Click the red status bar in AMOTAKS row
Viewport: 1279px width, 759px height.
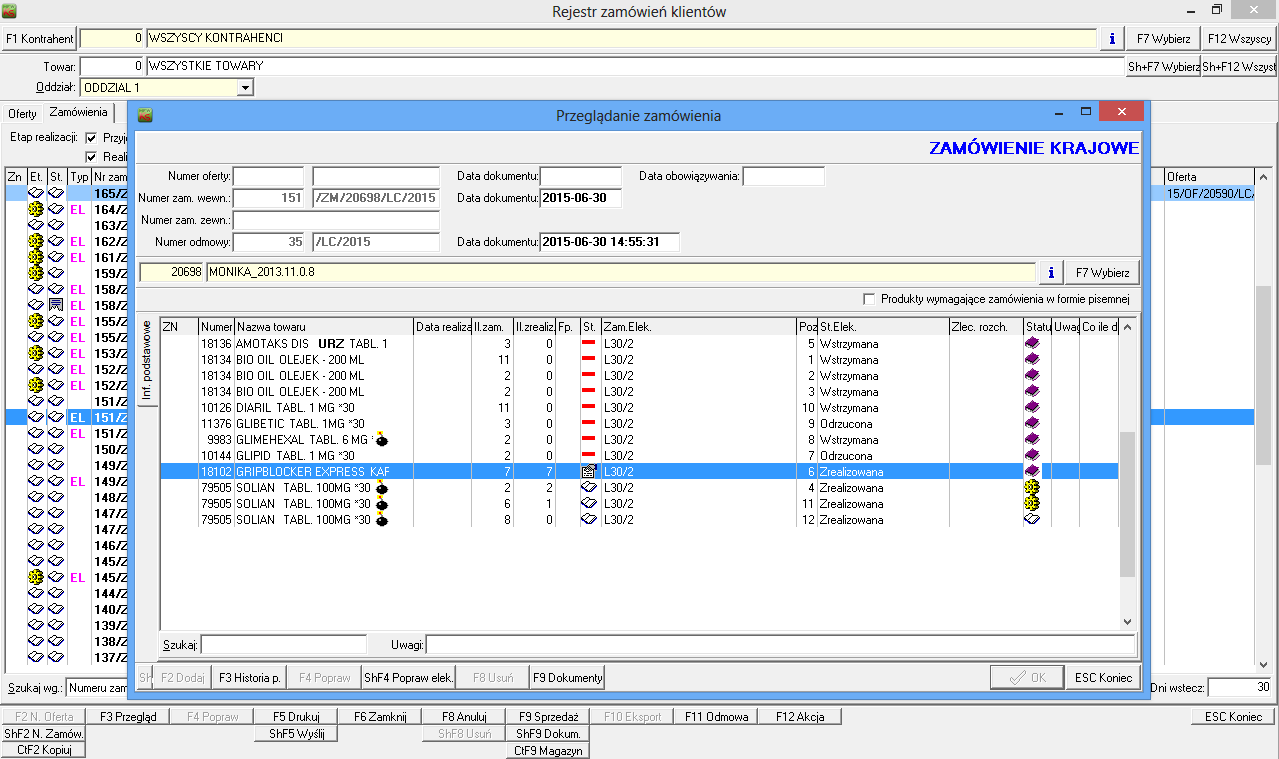point(589,344)
